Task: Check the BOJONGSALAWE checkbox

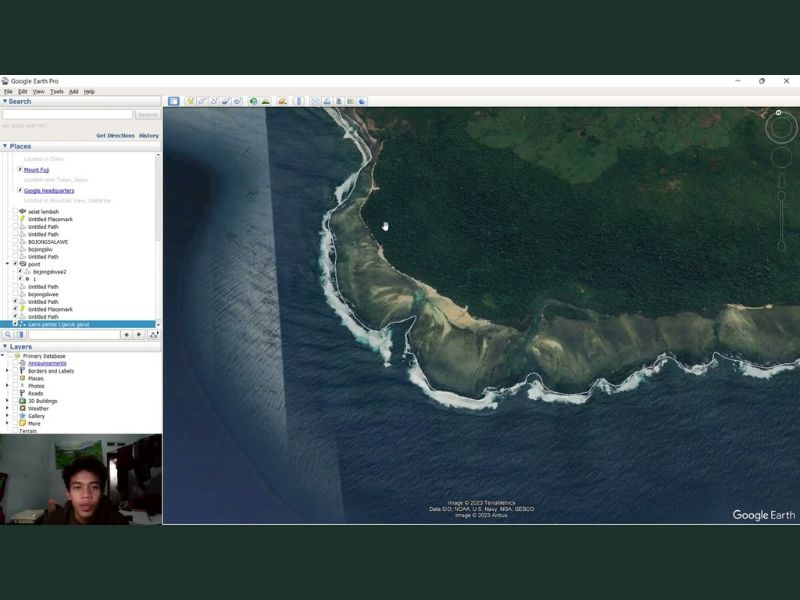Action: 15,241
